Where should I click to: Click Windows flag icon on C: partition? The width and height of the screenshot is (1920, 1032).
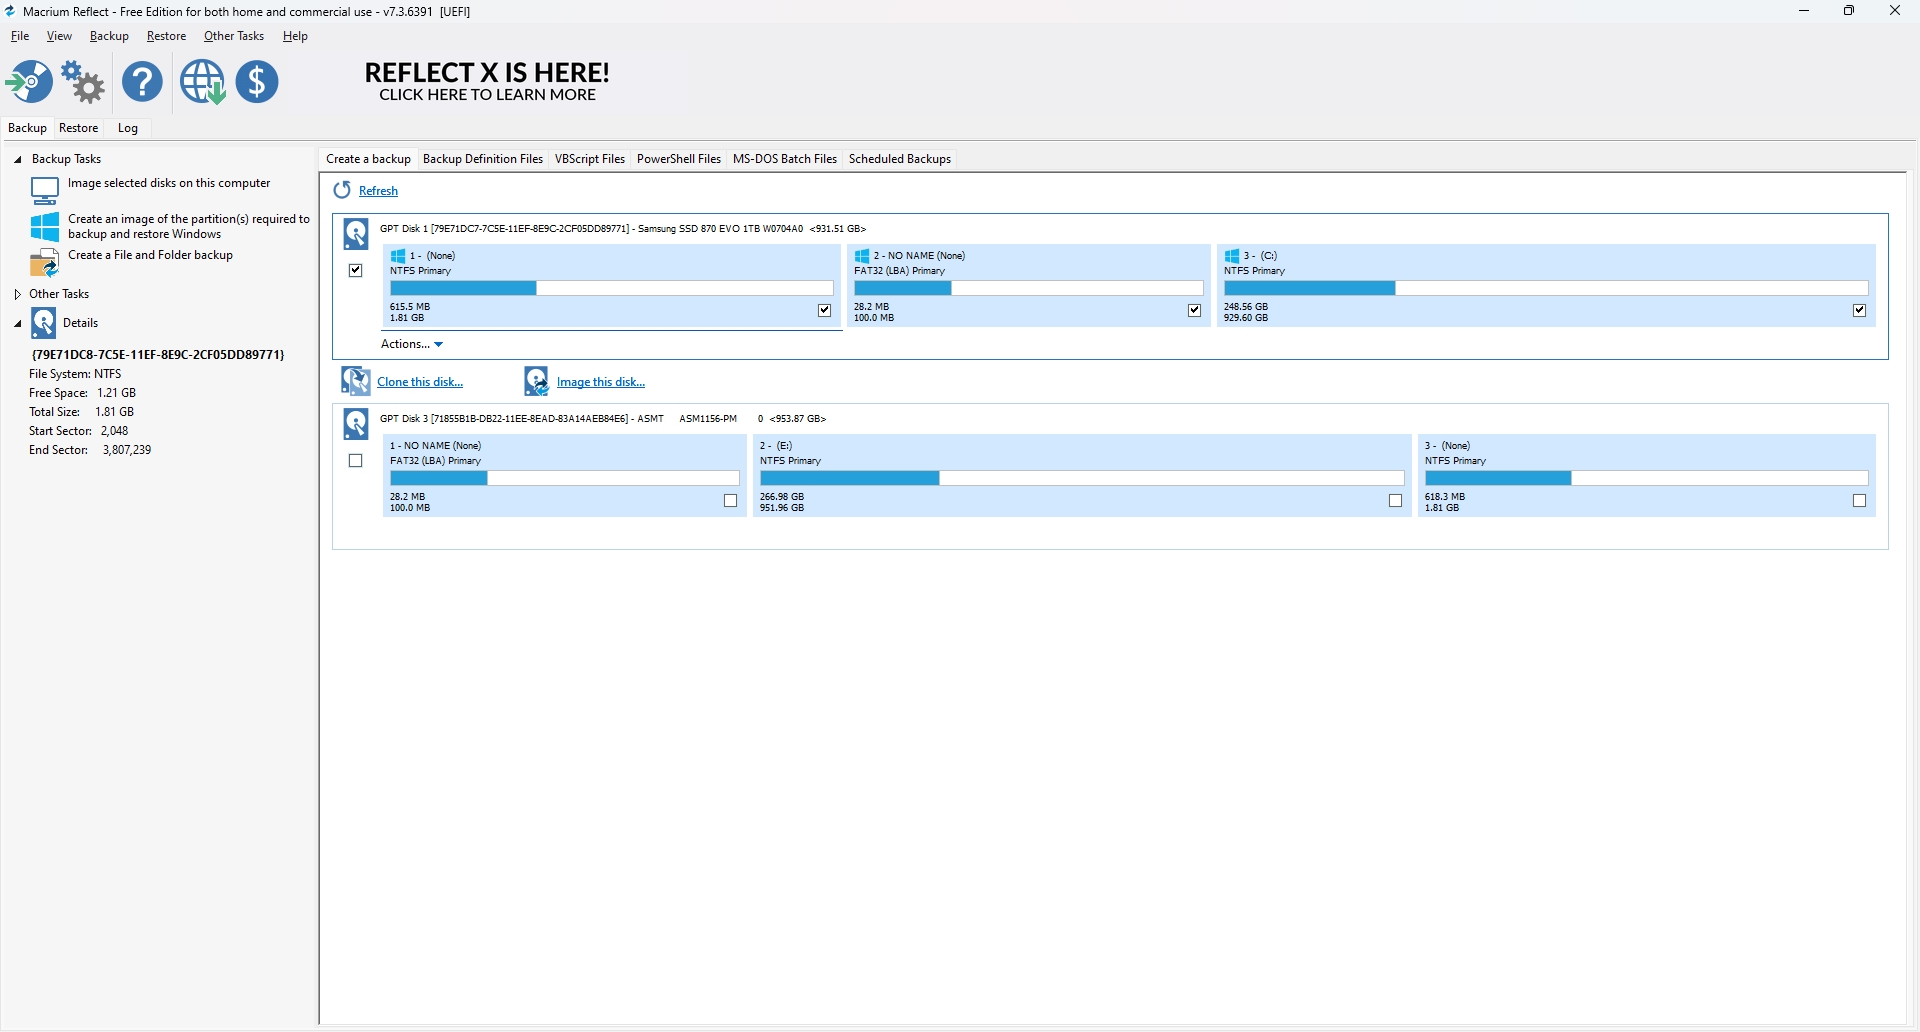coord(1232,256)
